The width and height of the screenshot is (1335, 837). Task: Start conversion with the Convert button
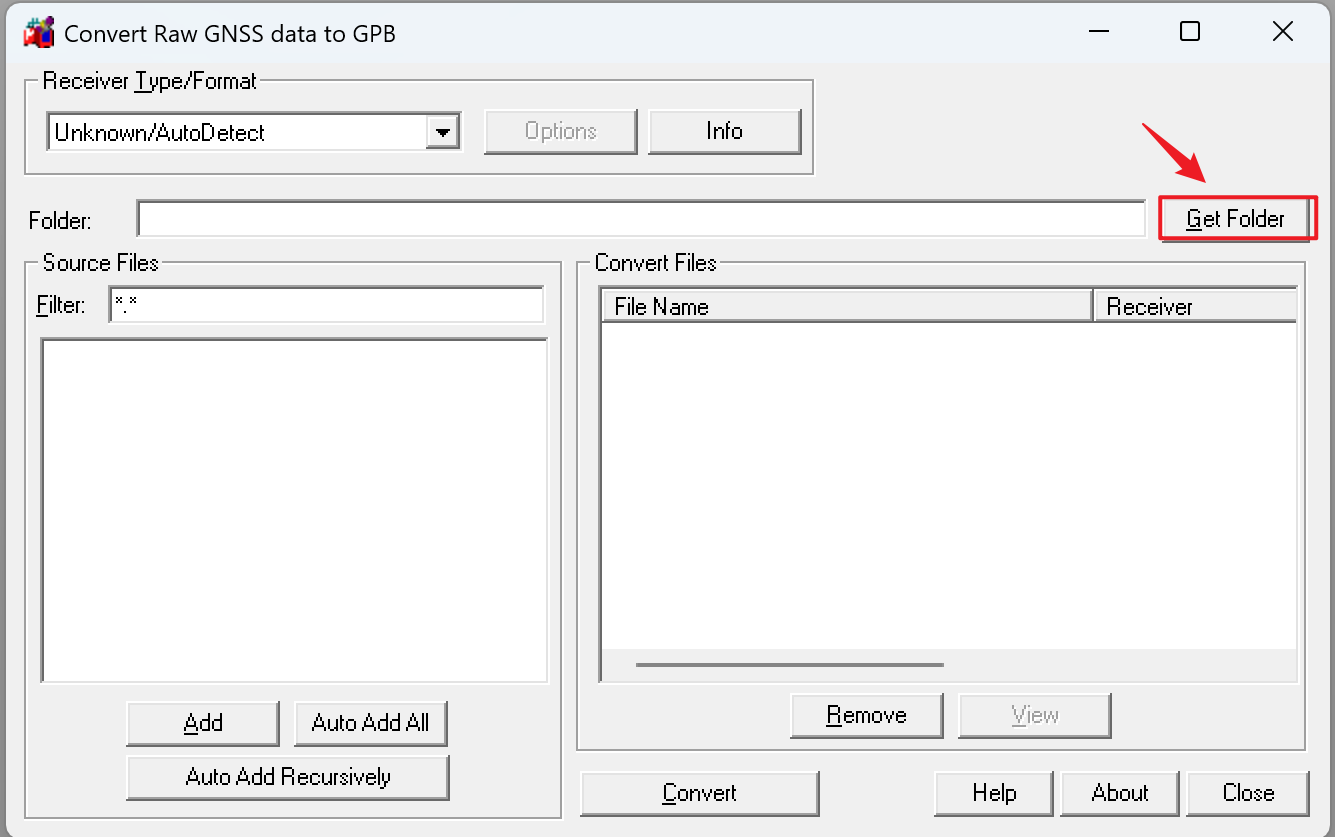click(699, 793)
